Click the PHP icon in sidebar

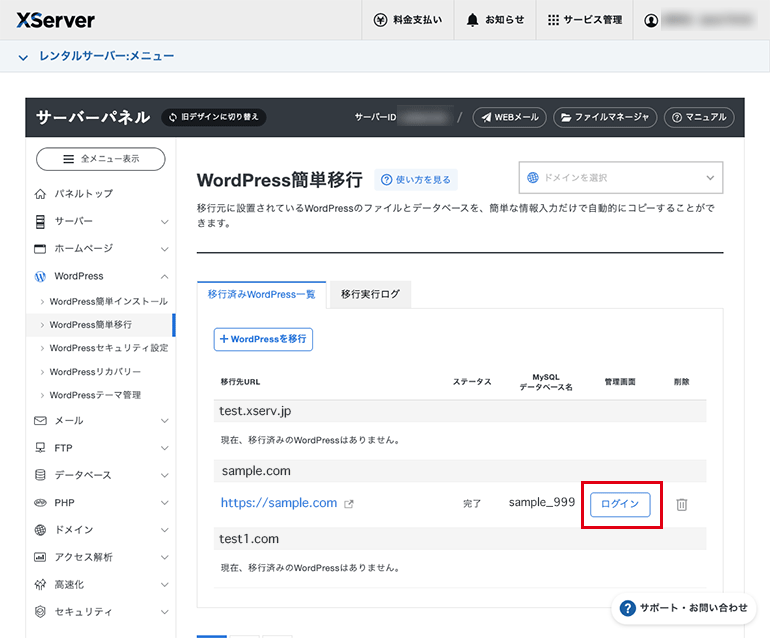[x=40, y=502]
